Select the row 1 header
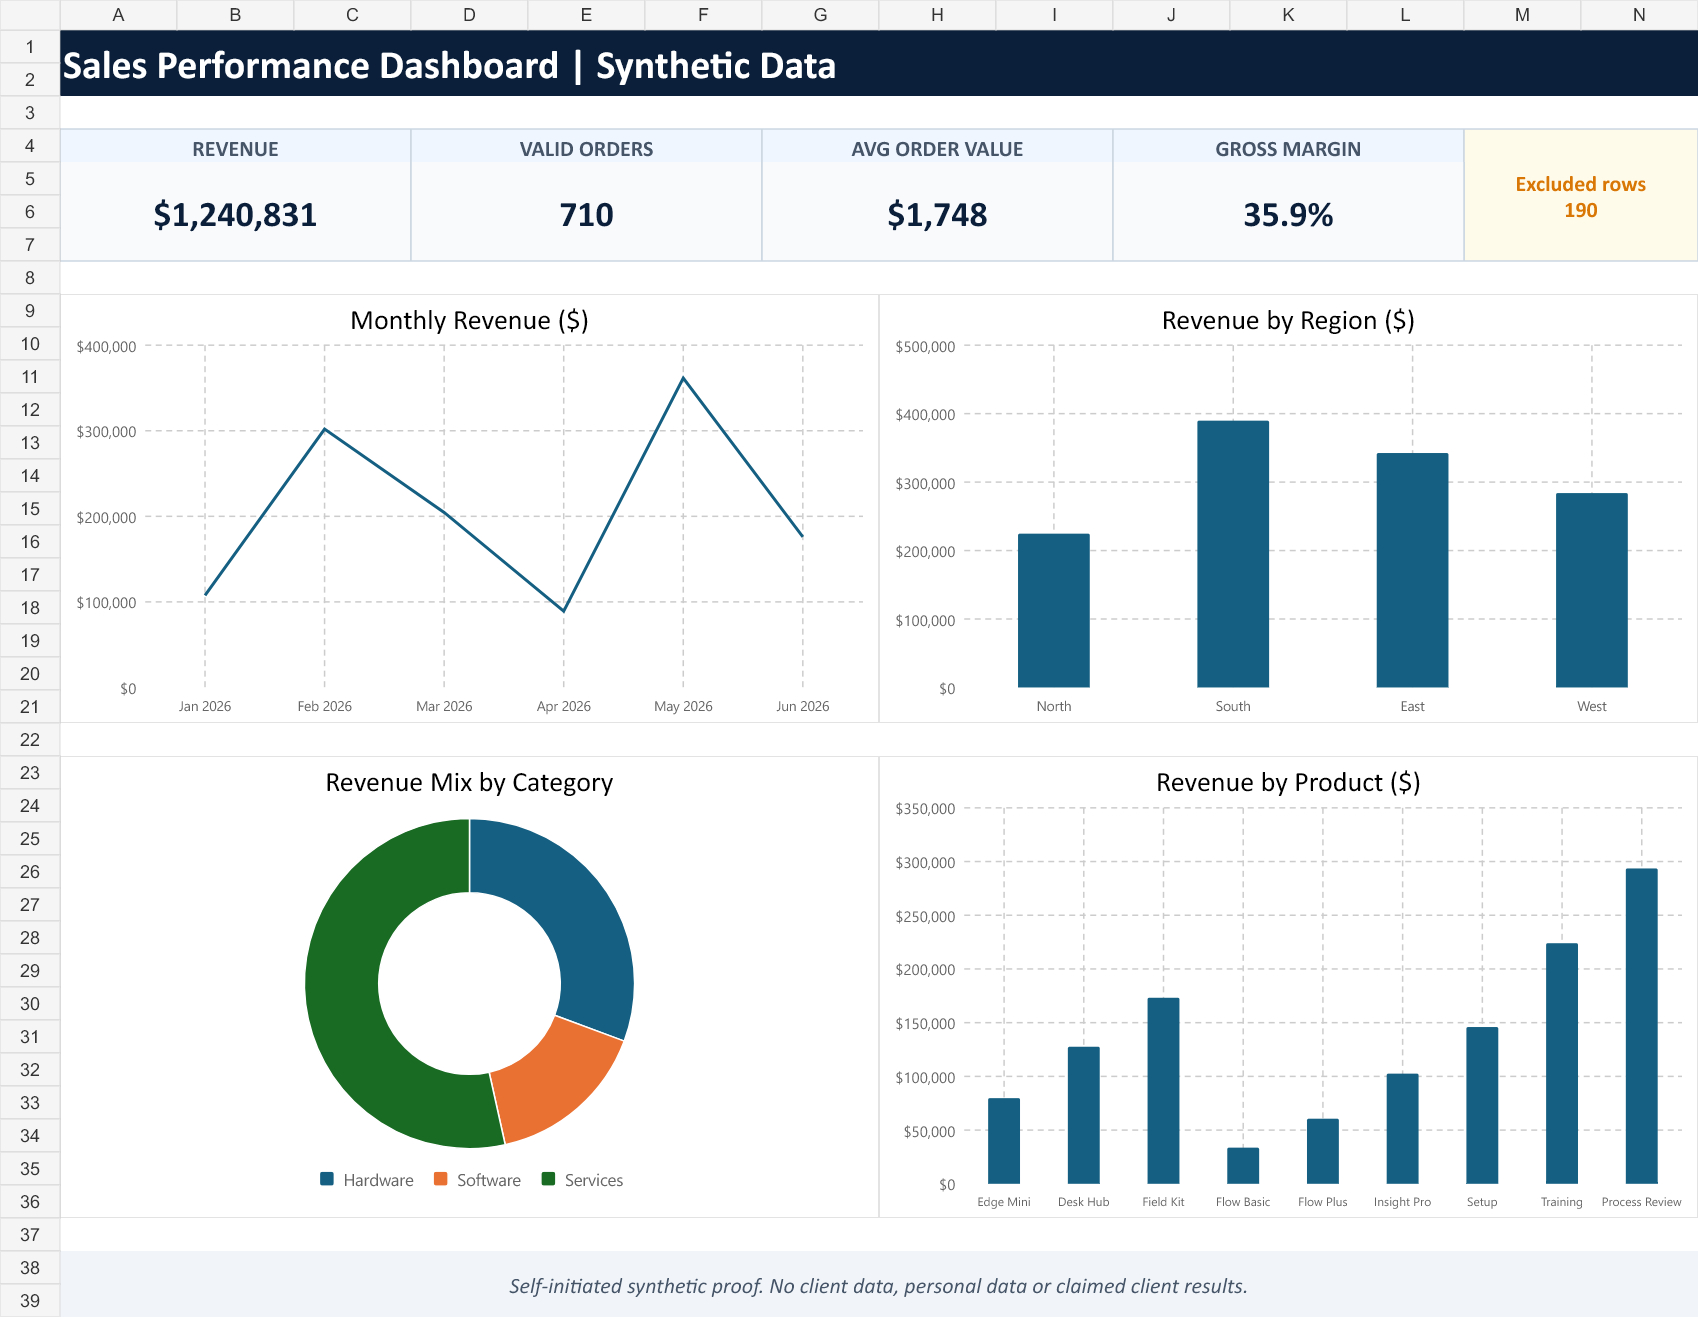 coord(30,47)
